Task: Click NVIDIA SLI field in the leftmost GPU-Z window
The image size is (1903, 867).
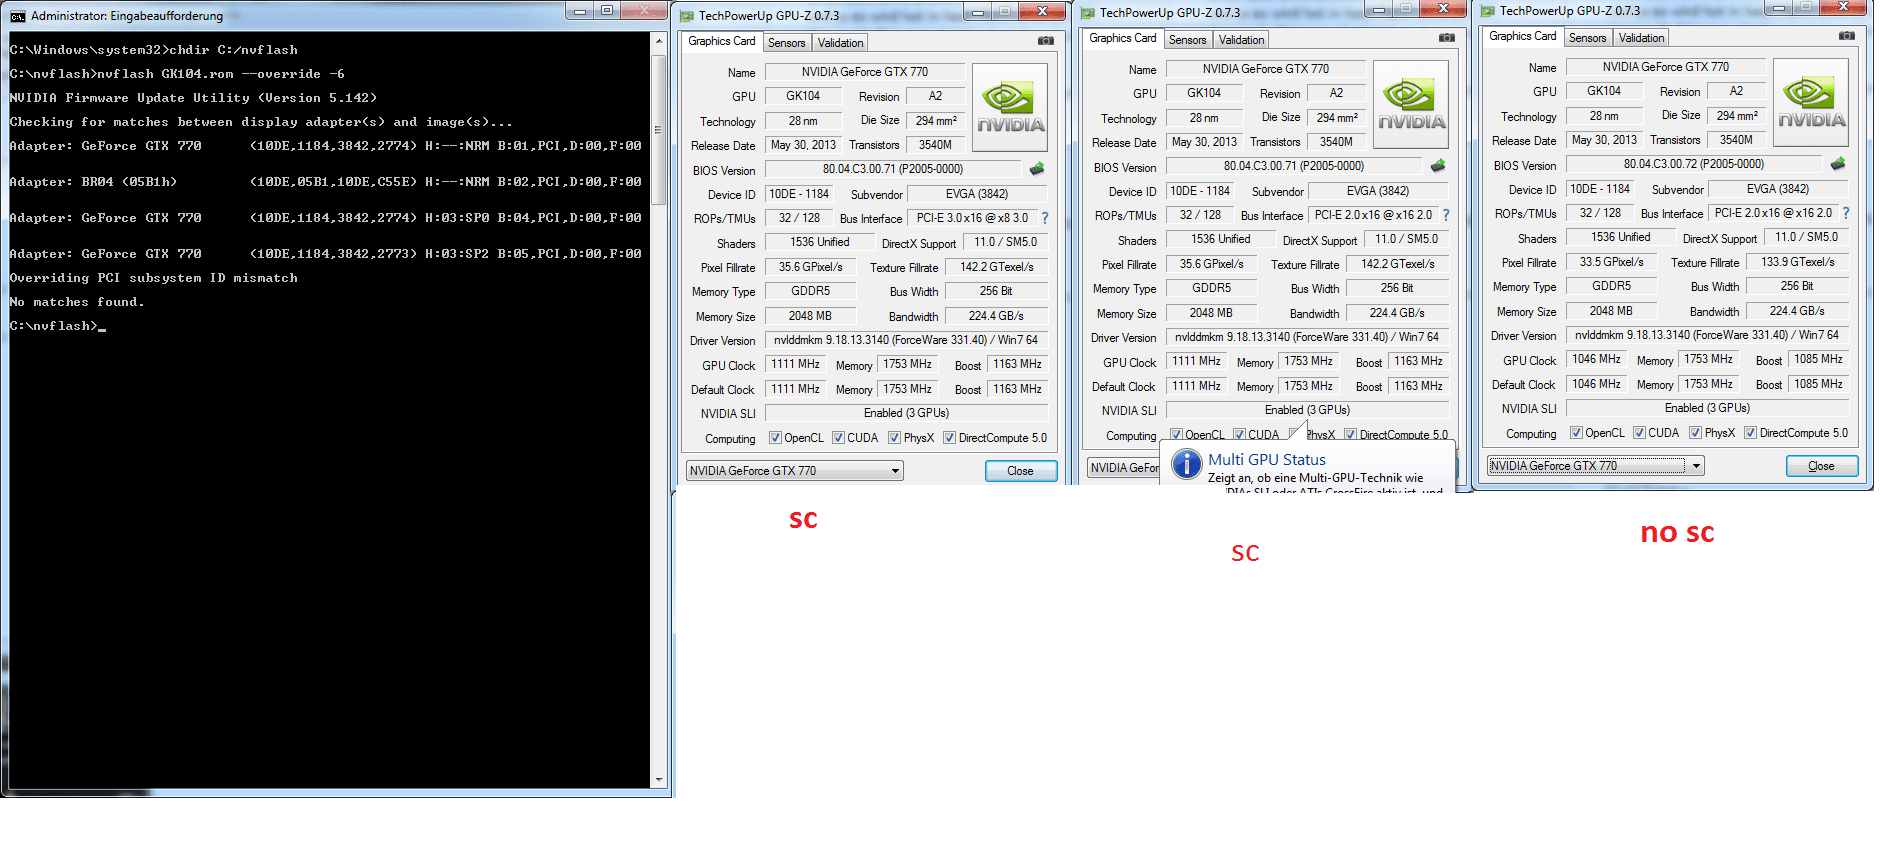Action: tap(906, 413)
